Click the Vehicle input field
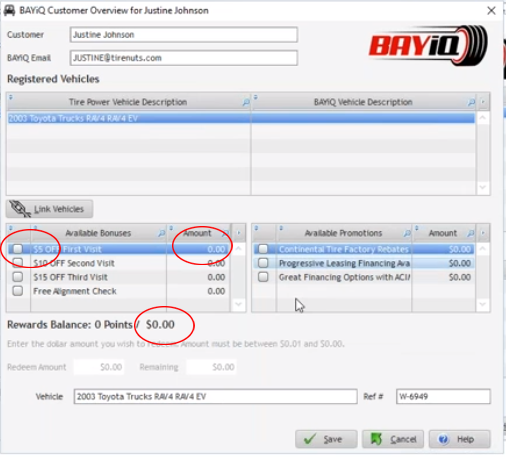The width and height of the screenshot is (506, 457). (x=215, y=396)
